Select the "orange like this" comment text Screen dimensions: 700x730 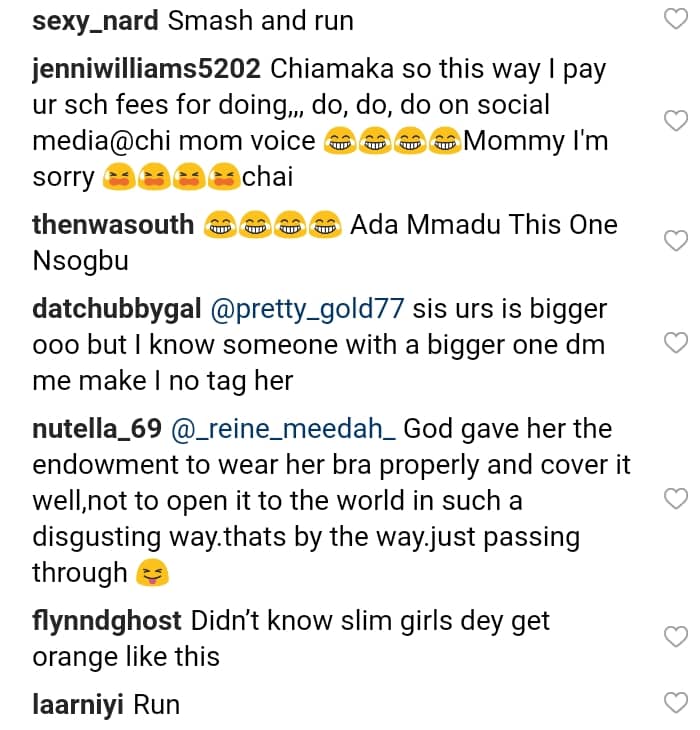coord(126,657)
